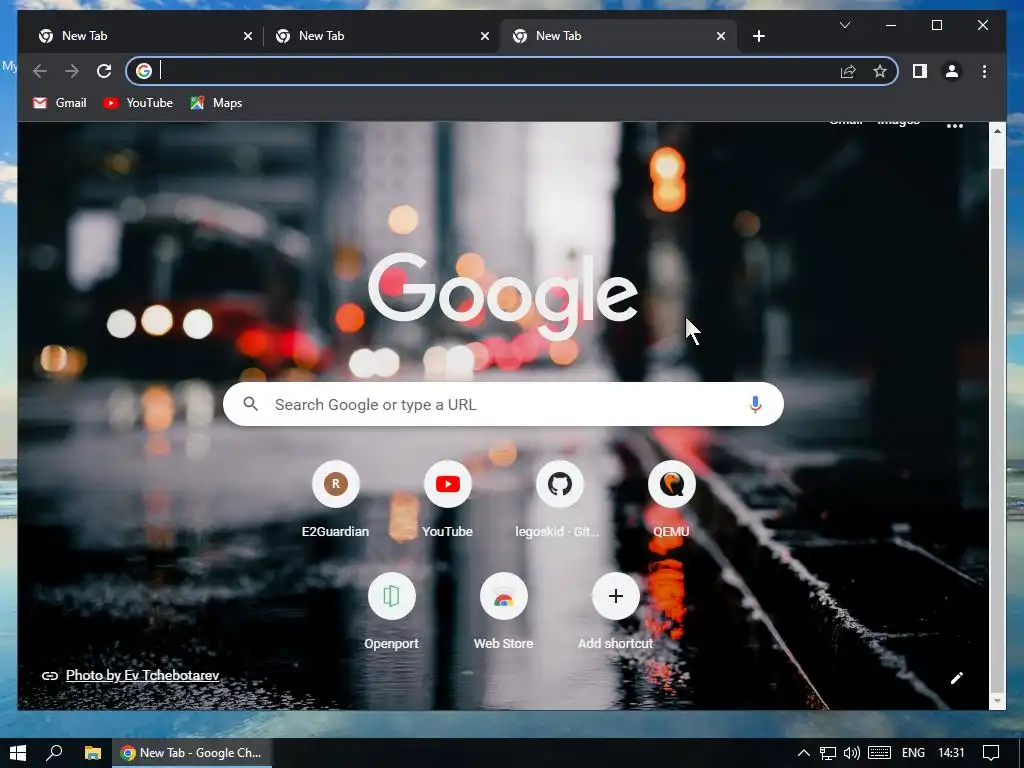Bookmark this tab with the star icon
The width and height of the screenshot is (1024, 768).
click(880, 71)
